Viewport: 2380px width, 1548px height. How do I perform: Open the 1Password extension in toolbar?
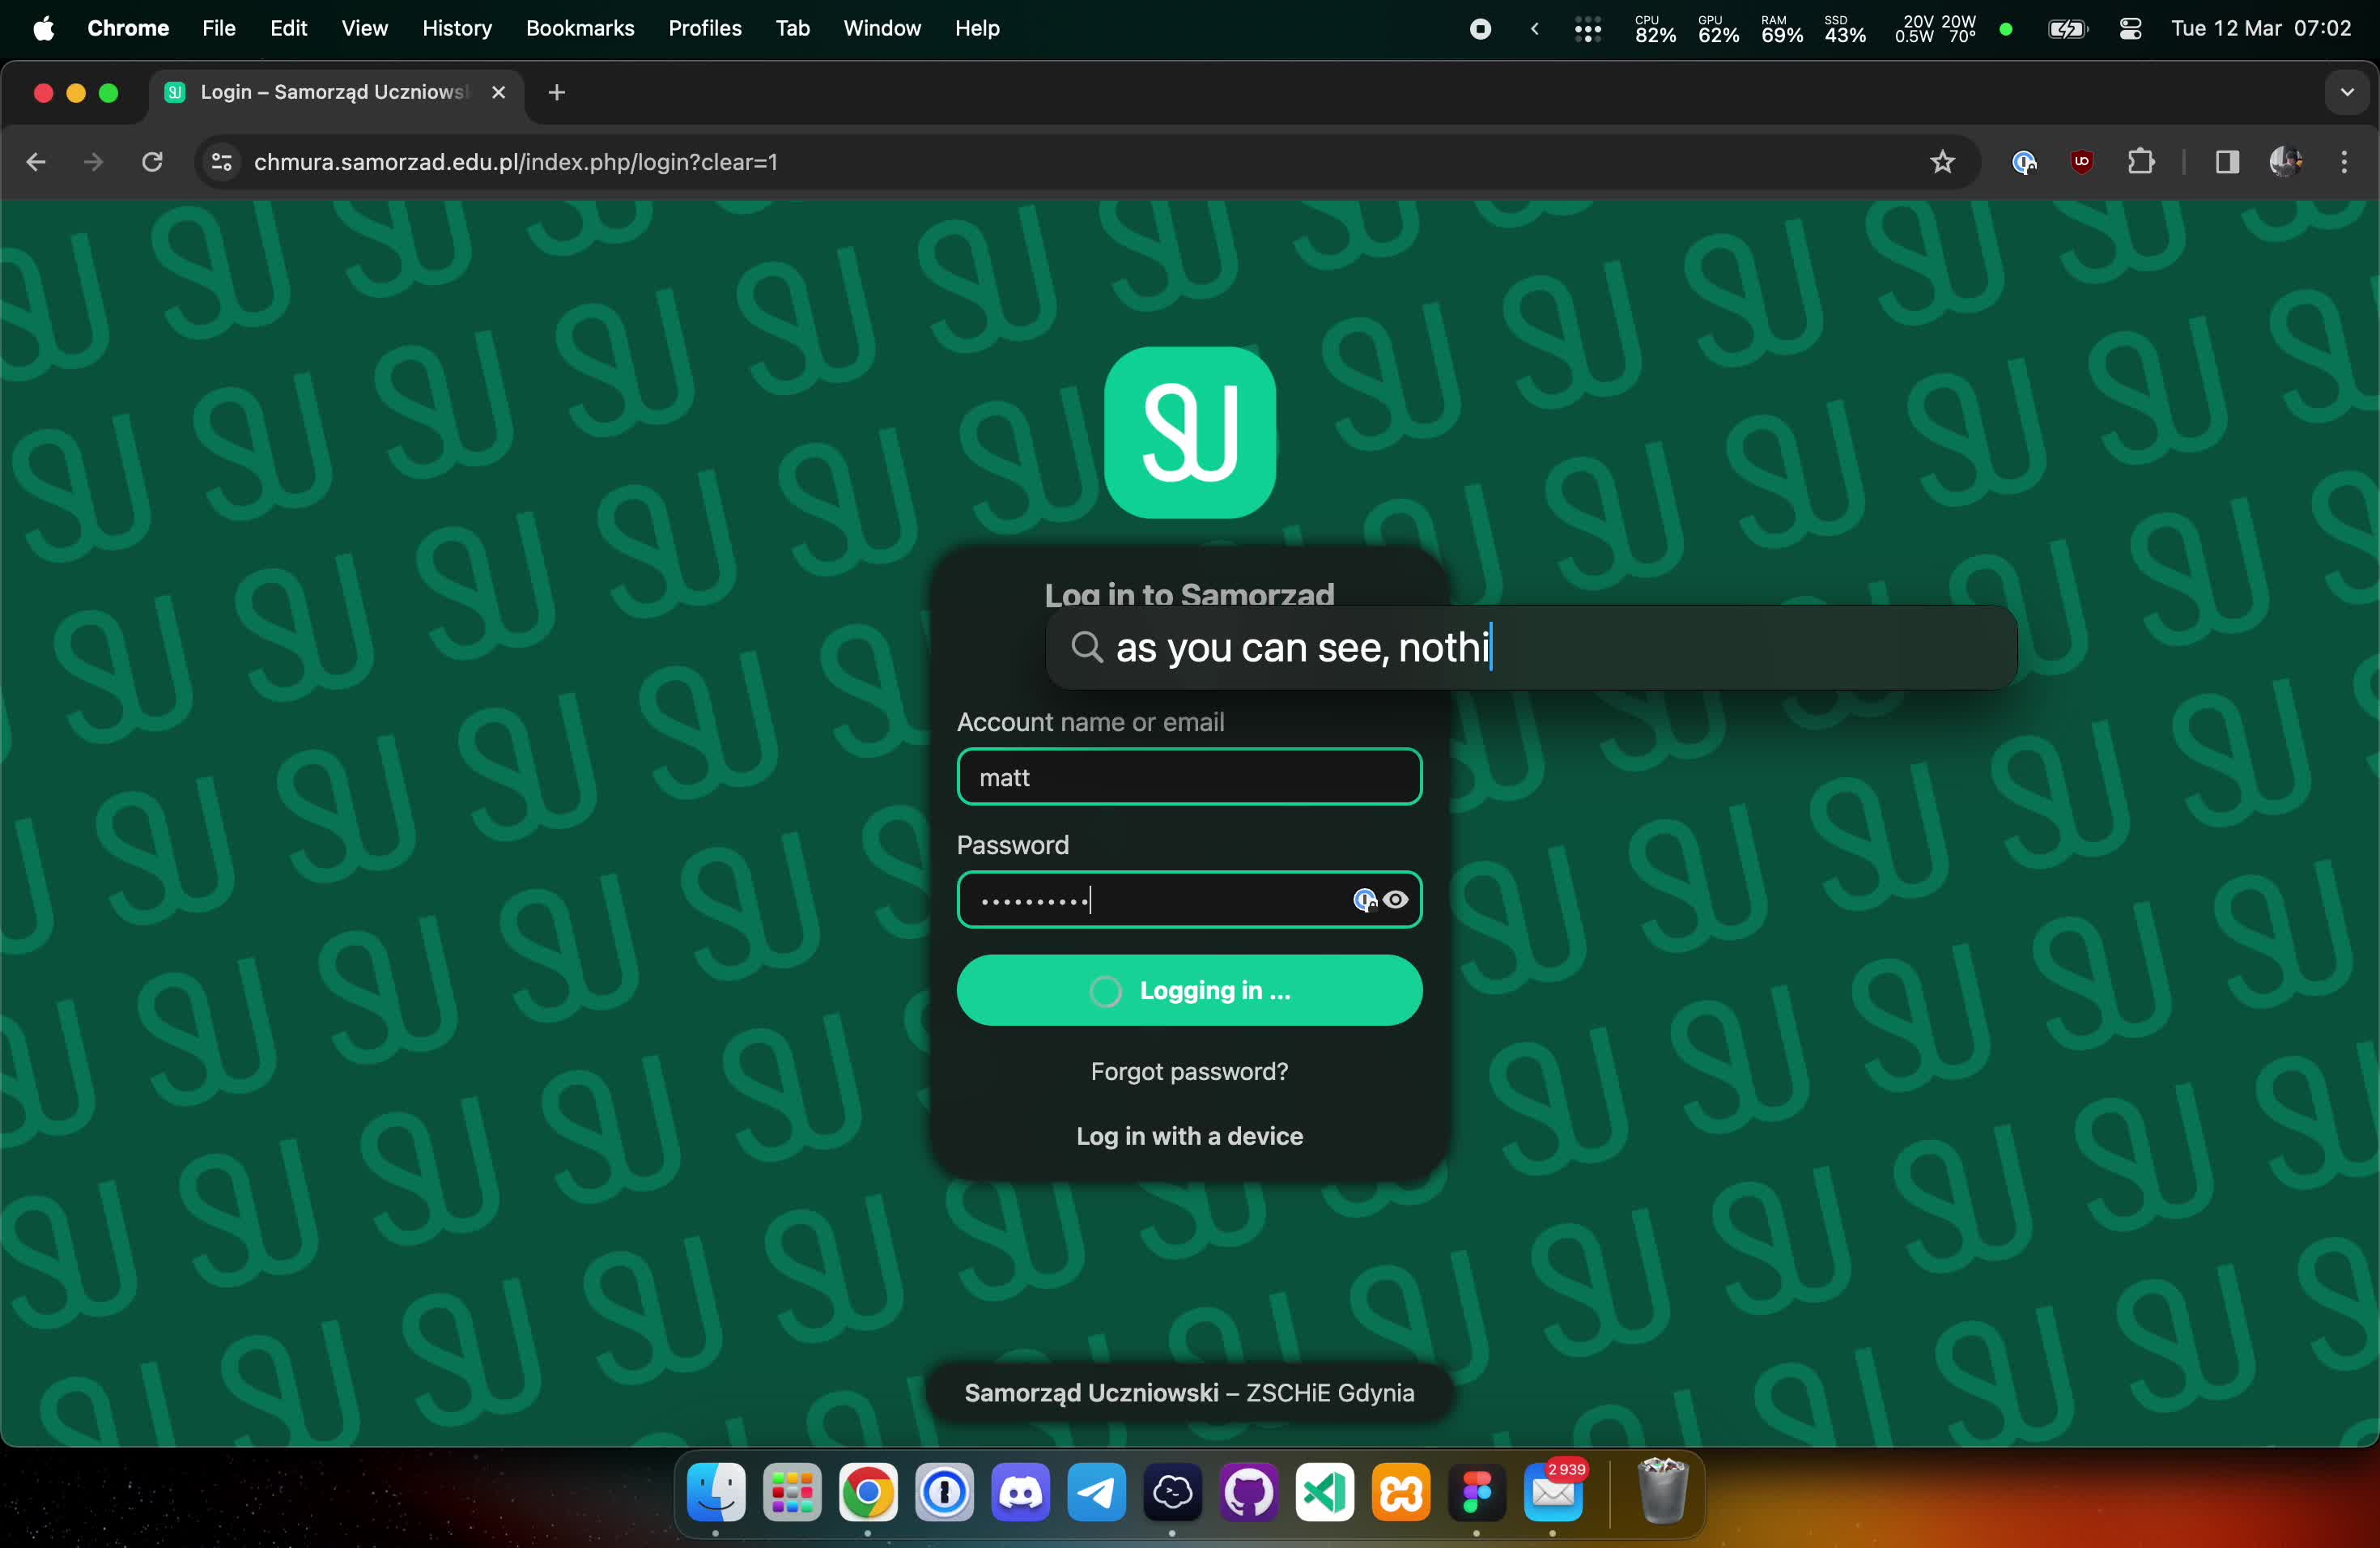pos(2024,162)
